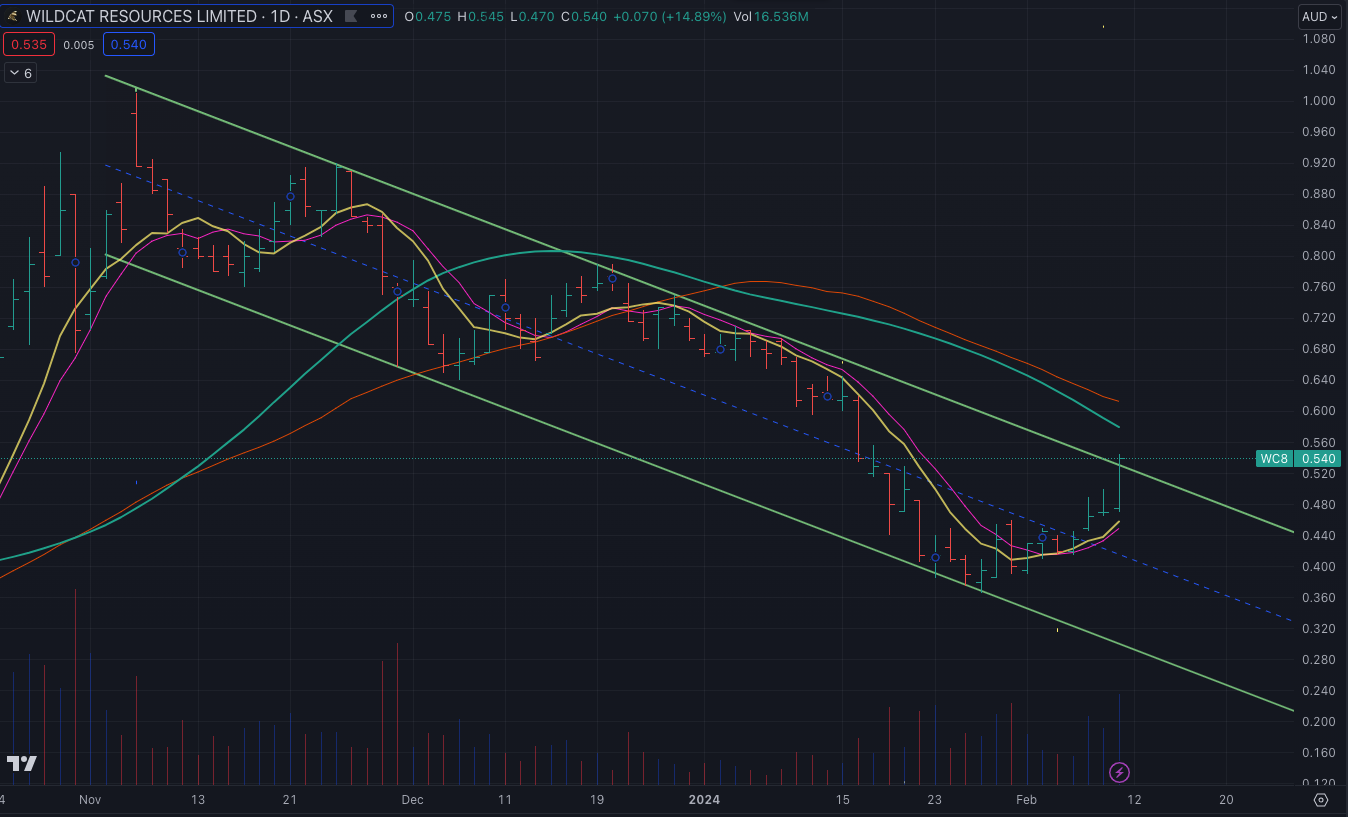Click the 0.160 price axis label
The height and width of the screenshot is (817, 1348).
coord(1319,753)
